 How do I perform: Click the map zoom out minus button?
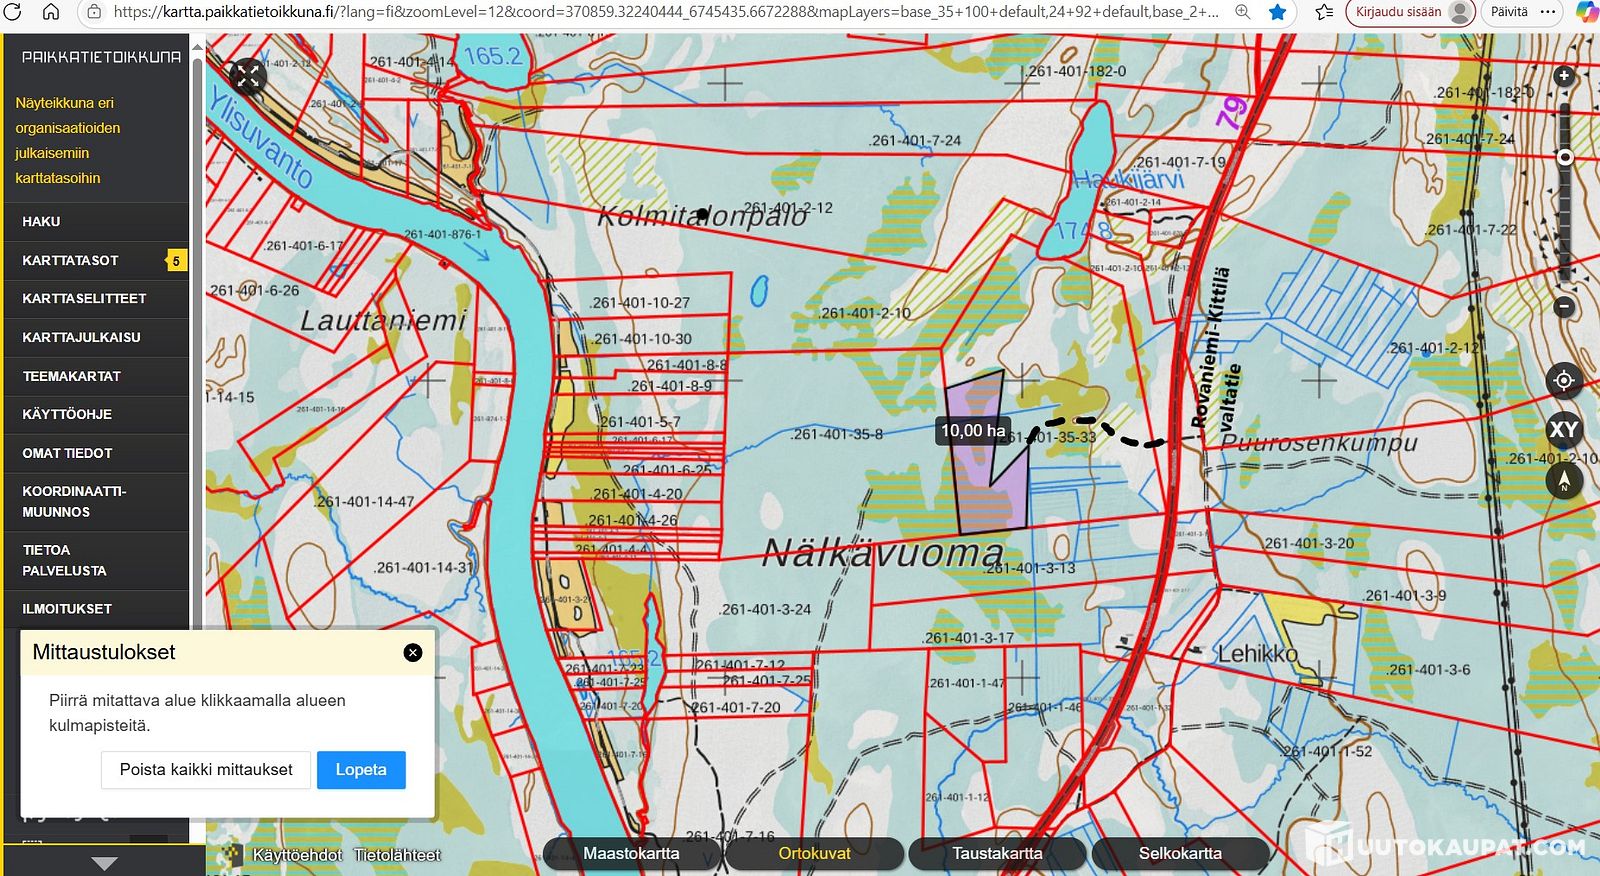click(x=1564, y=307)
